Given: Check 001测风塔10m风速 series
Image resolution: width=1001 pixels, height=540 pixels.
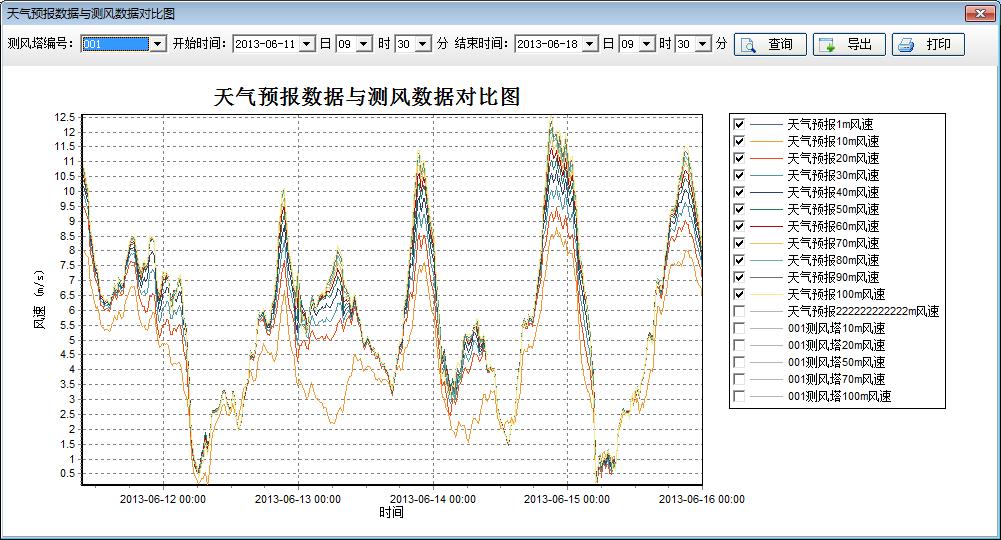Looking at the screenshot, I should [x=739, y=328].
